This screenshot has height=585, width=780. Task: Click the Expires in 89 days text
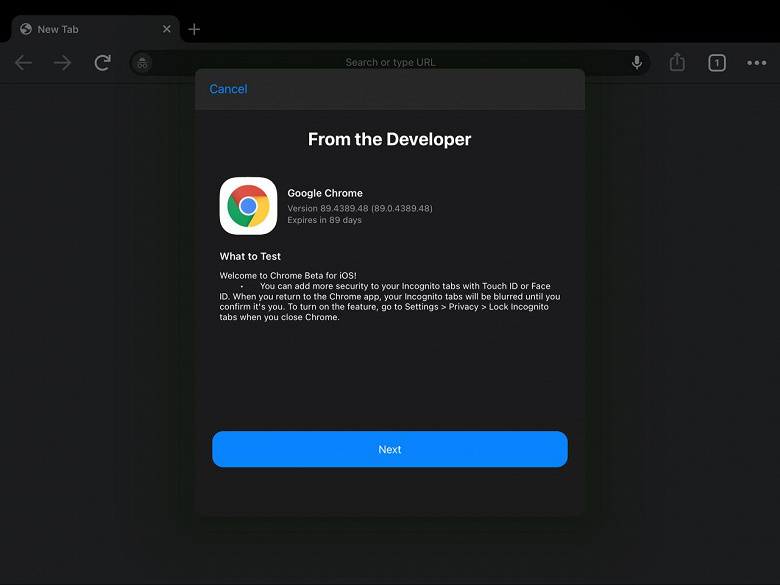click(x=324, y=220)
